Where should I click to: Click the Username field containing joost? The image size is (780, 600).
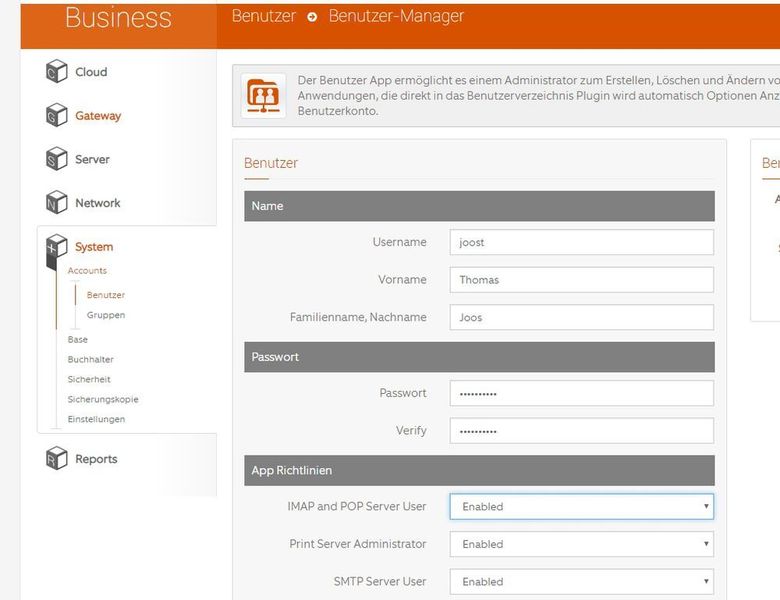(581, 242)
